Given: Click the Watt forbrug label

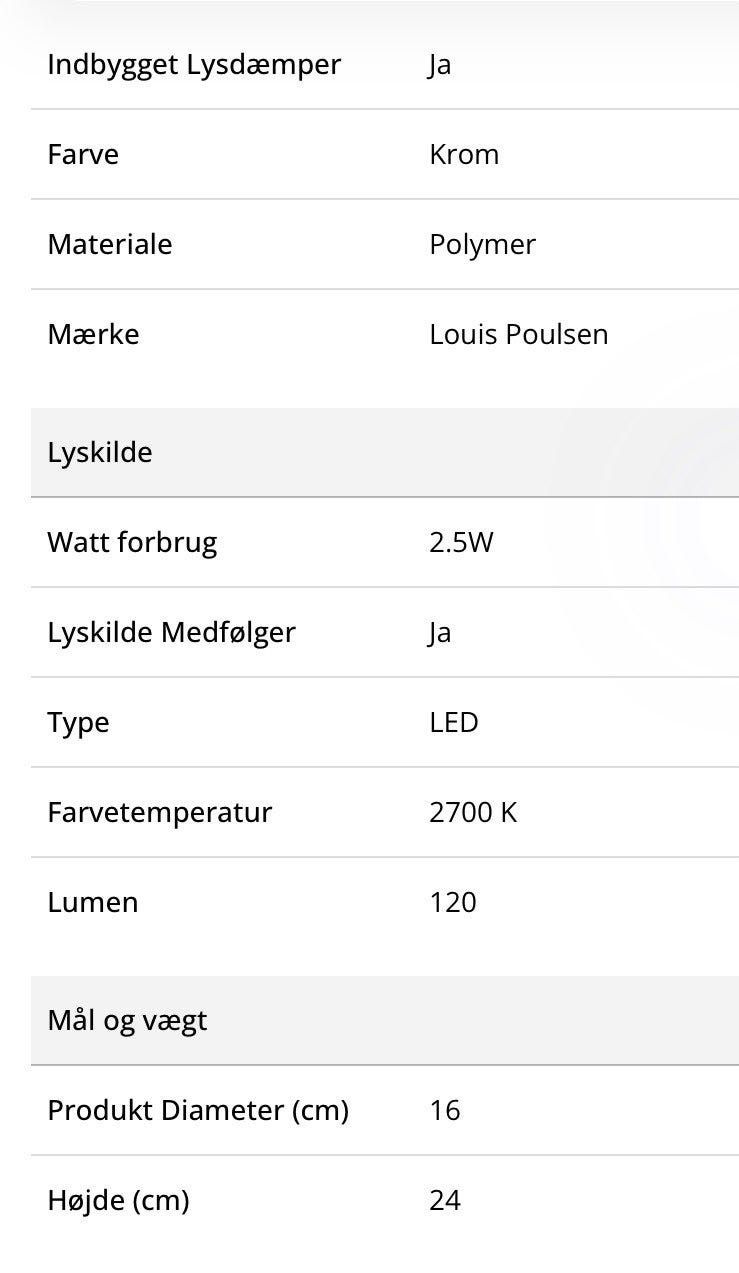Looking at the screenshot, I should tap(132, 543).
